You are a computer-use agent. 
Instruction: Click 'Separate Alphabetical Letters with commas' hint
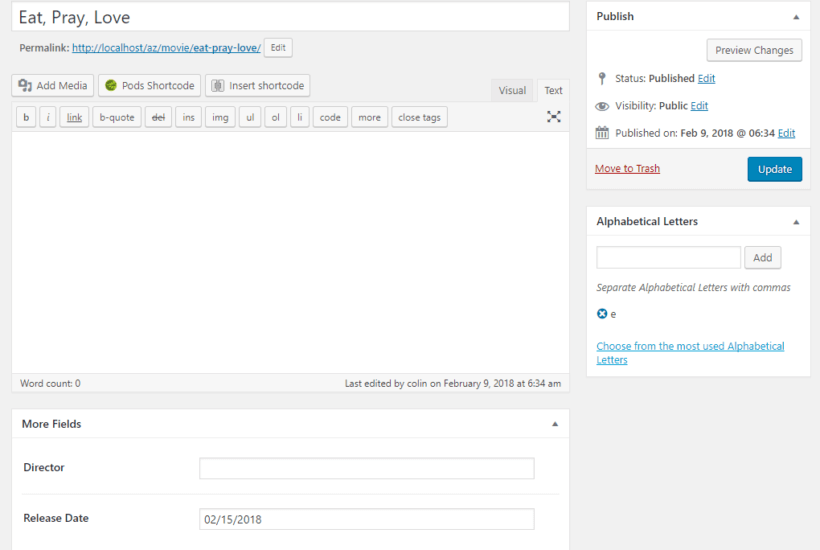(x=693, y=288)
